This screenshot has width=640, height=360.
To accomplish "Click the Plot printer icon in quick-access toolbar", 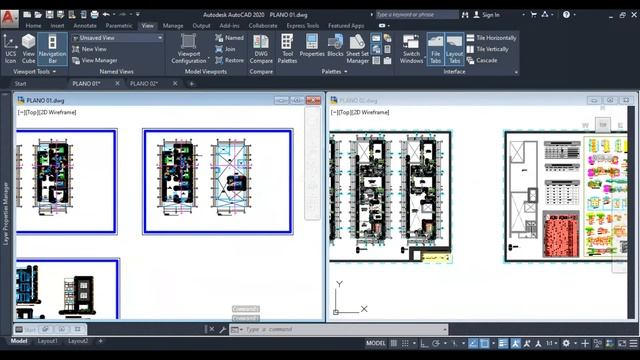I will [x=94, y=15].
